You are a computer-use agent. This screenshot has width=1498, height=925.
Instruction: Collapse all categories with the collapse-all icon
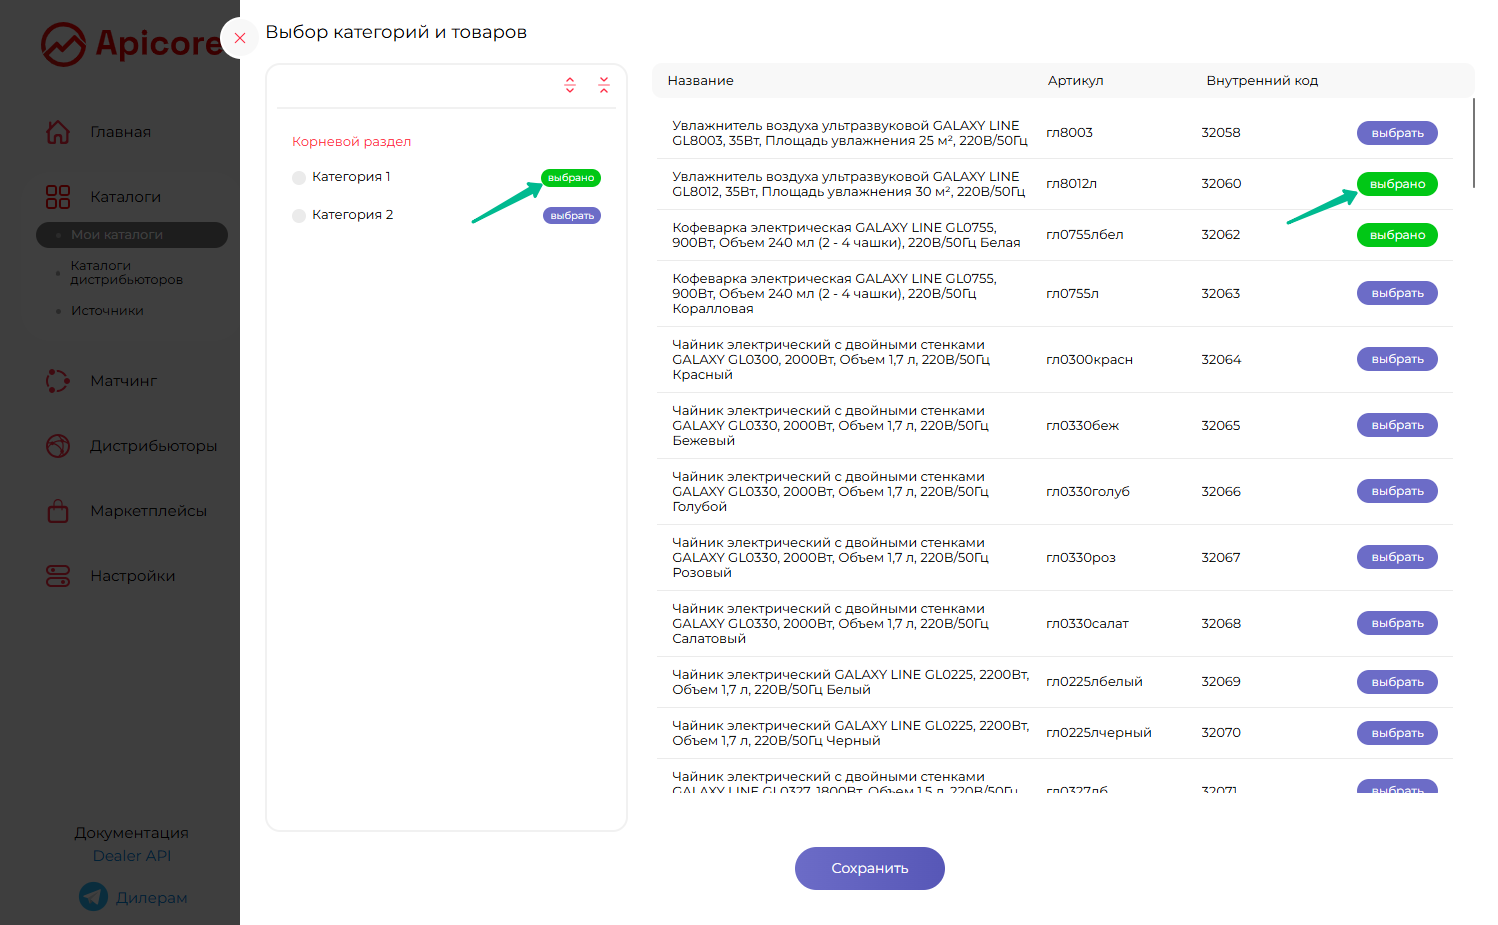(604, 85)
